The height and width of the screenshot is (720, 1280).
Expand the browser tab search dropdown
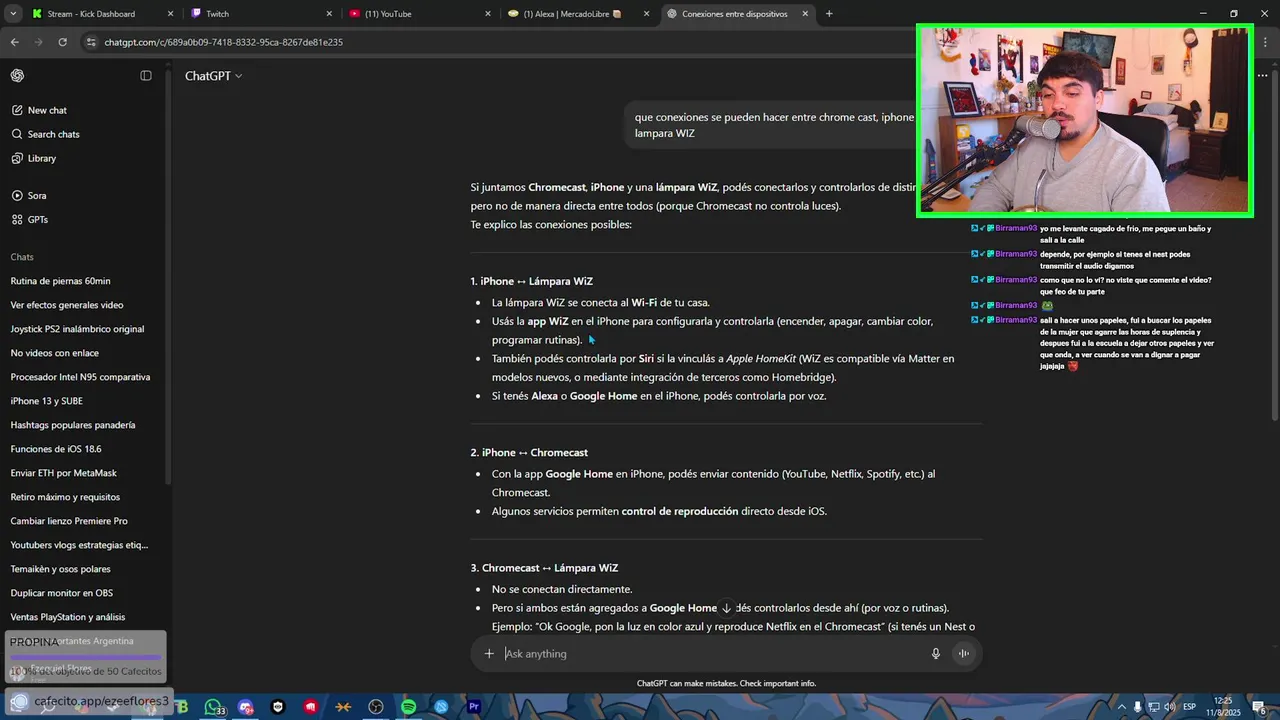coord(13,14)
